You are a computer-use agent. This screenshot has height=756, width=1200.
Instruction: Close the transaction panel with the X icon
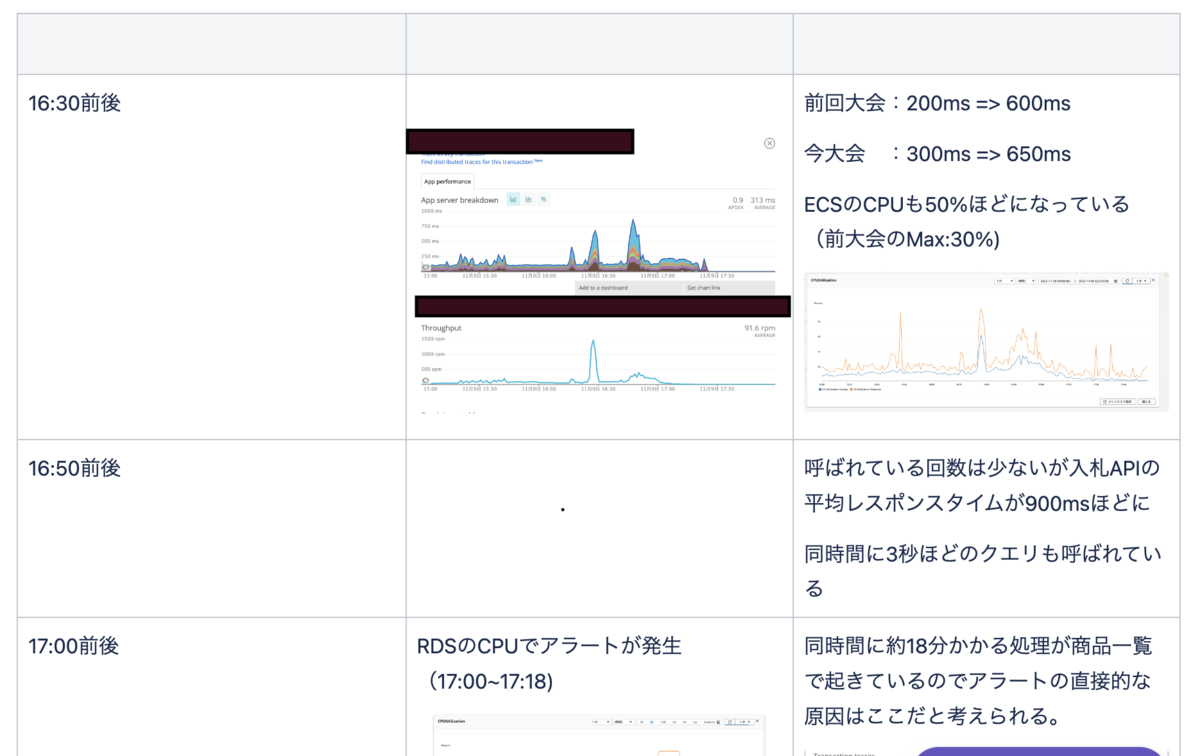[x=769, y=143]
